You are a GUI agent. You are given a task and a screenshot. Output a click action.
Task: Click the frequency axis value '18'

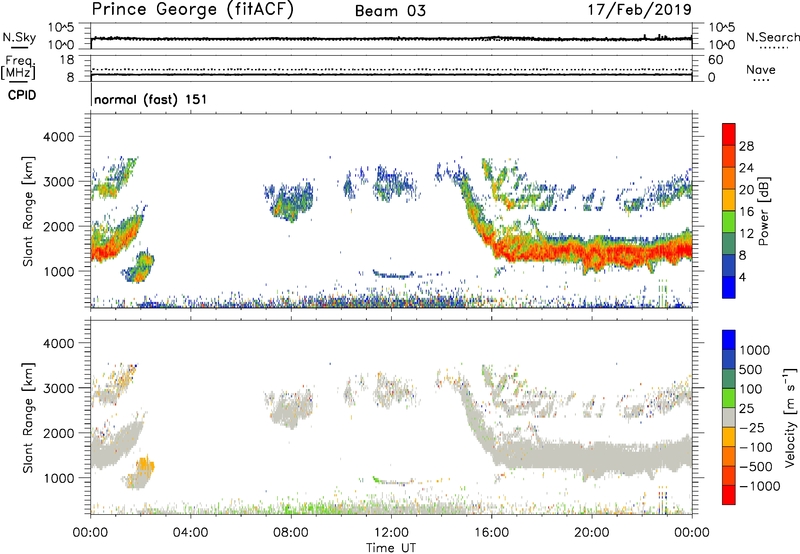67,60
